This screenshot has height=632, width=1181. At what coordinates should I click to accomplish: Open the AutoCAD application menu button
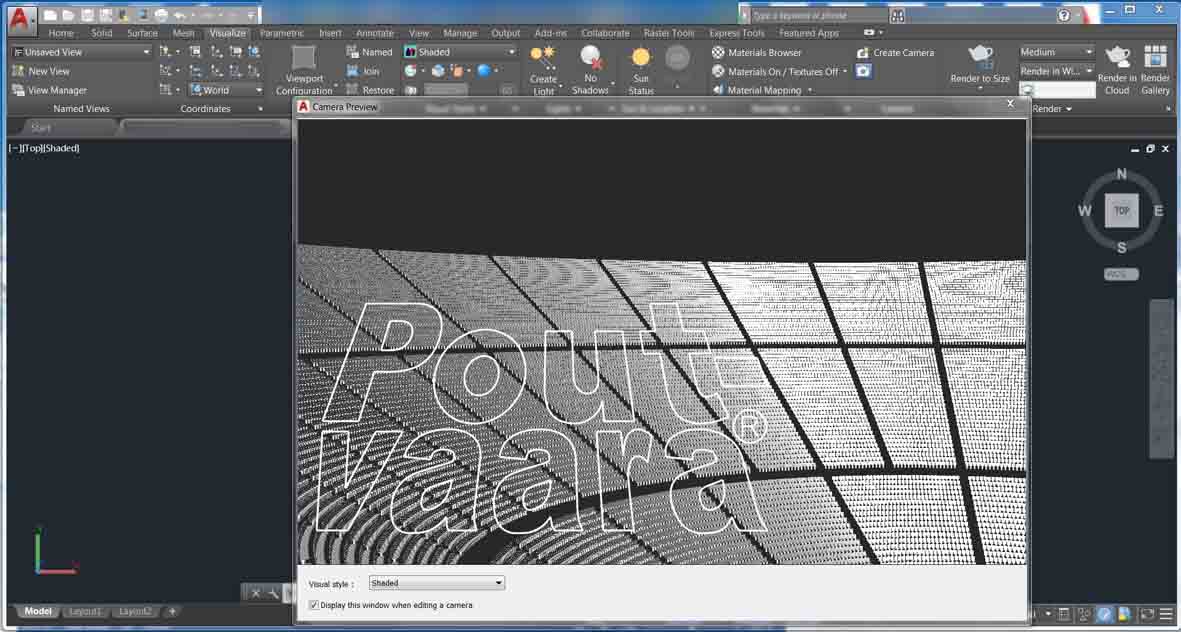click(x=22, y=20)
